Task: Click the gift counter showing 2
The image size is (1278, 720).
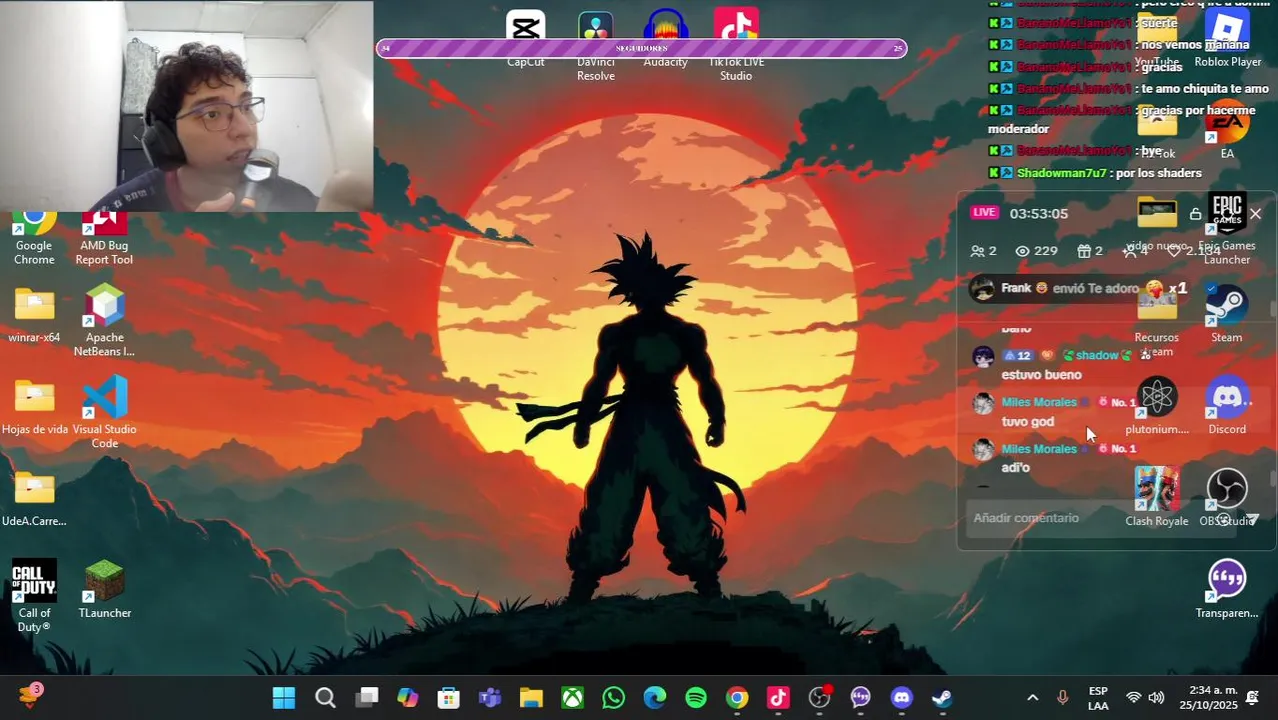Action: [1090, 251]
